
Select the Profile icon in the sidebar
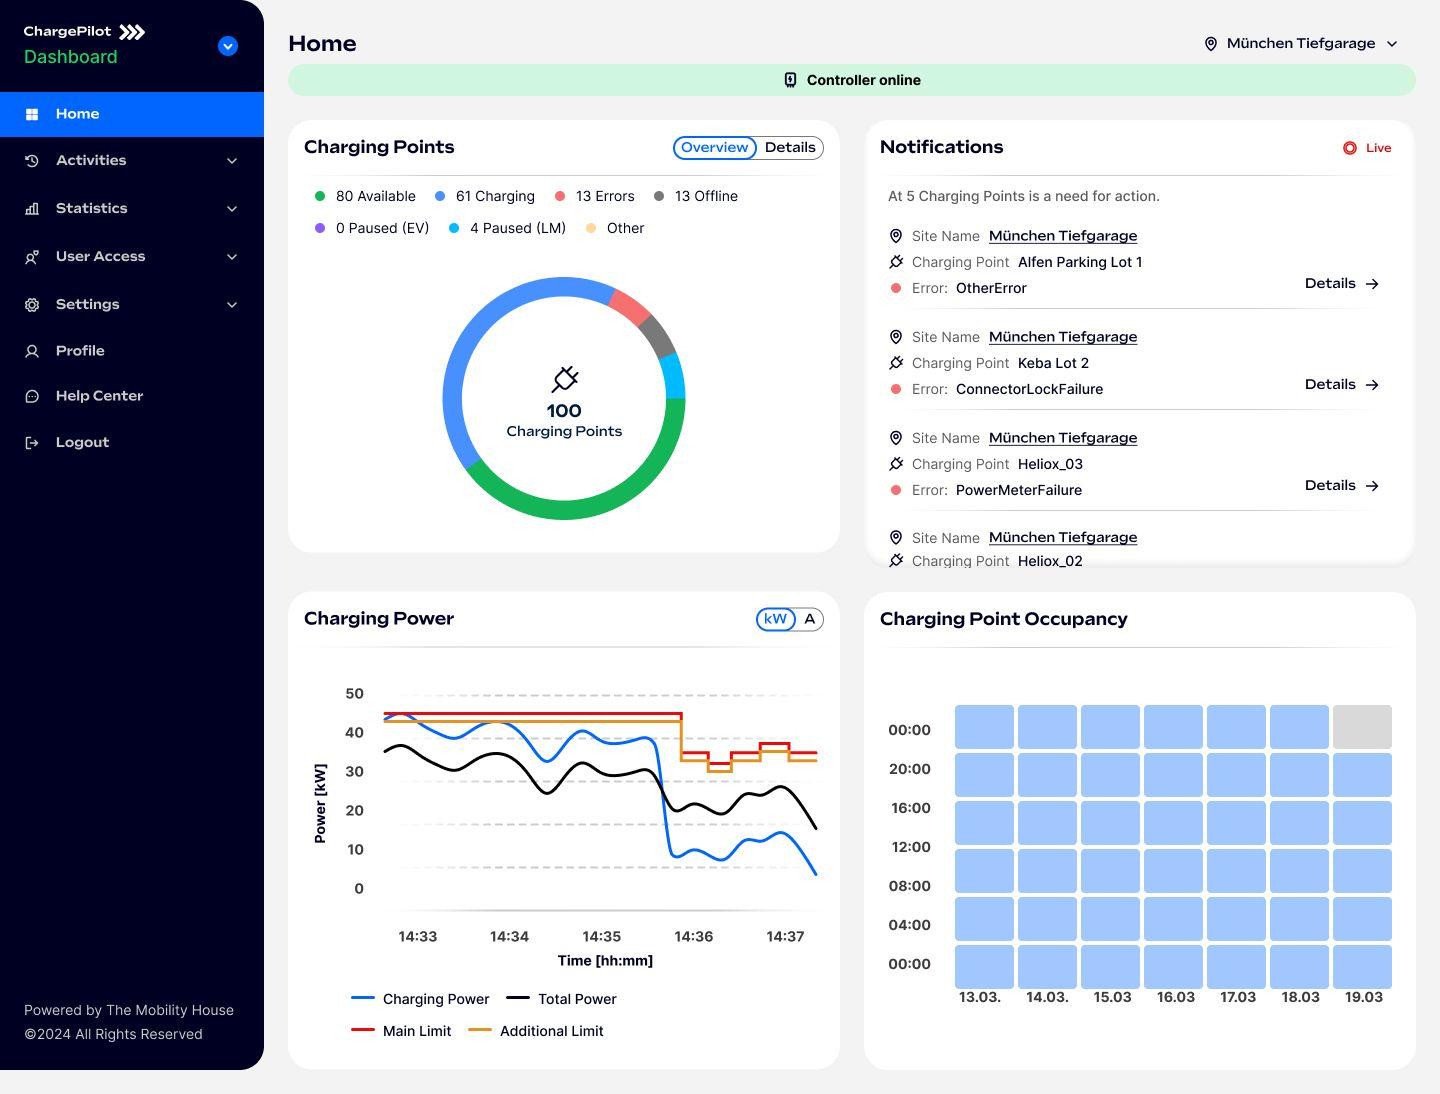pyautogui.click(x=31, y=350)
